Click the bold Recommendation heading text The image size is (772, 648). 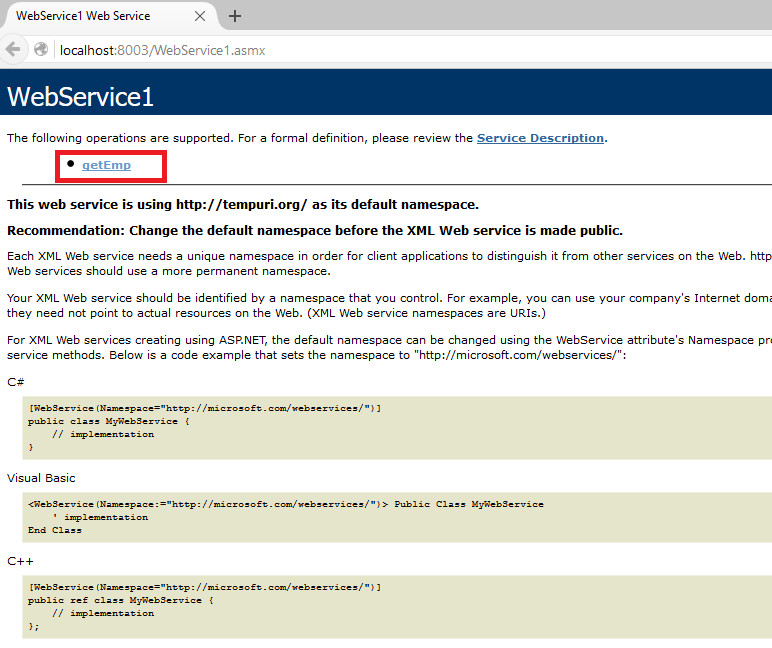pos(315,231)
